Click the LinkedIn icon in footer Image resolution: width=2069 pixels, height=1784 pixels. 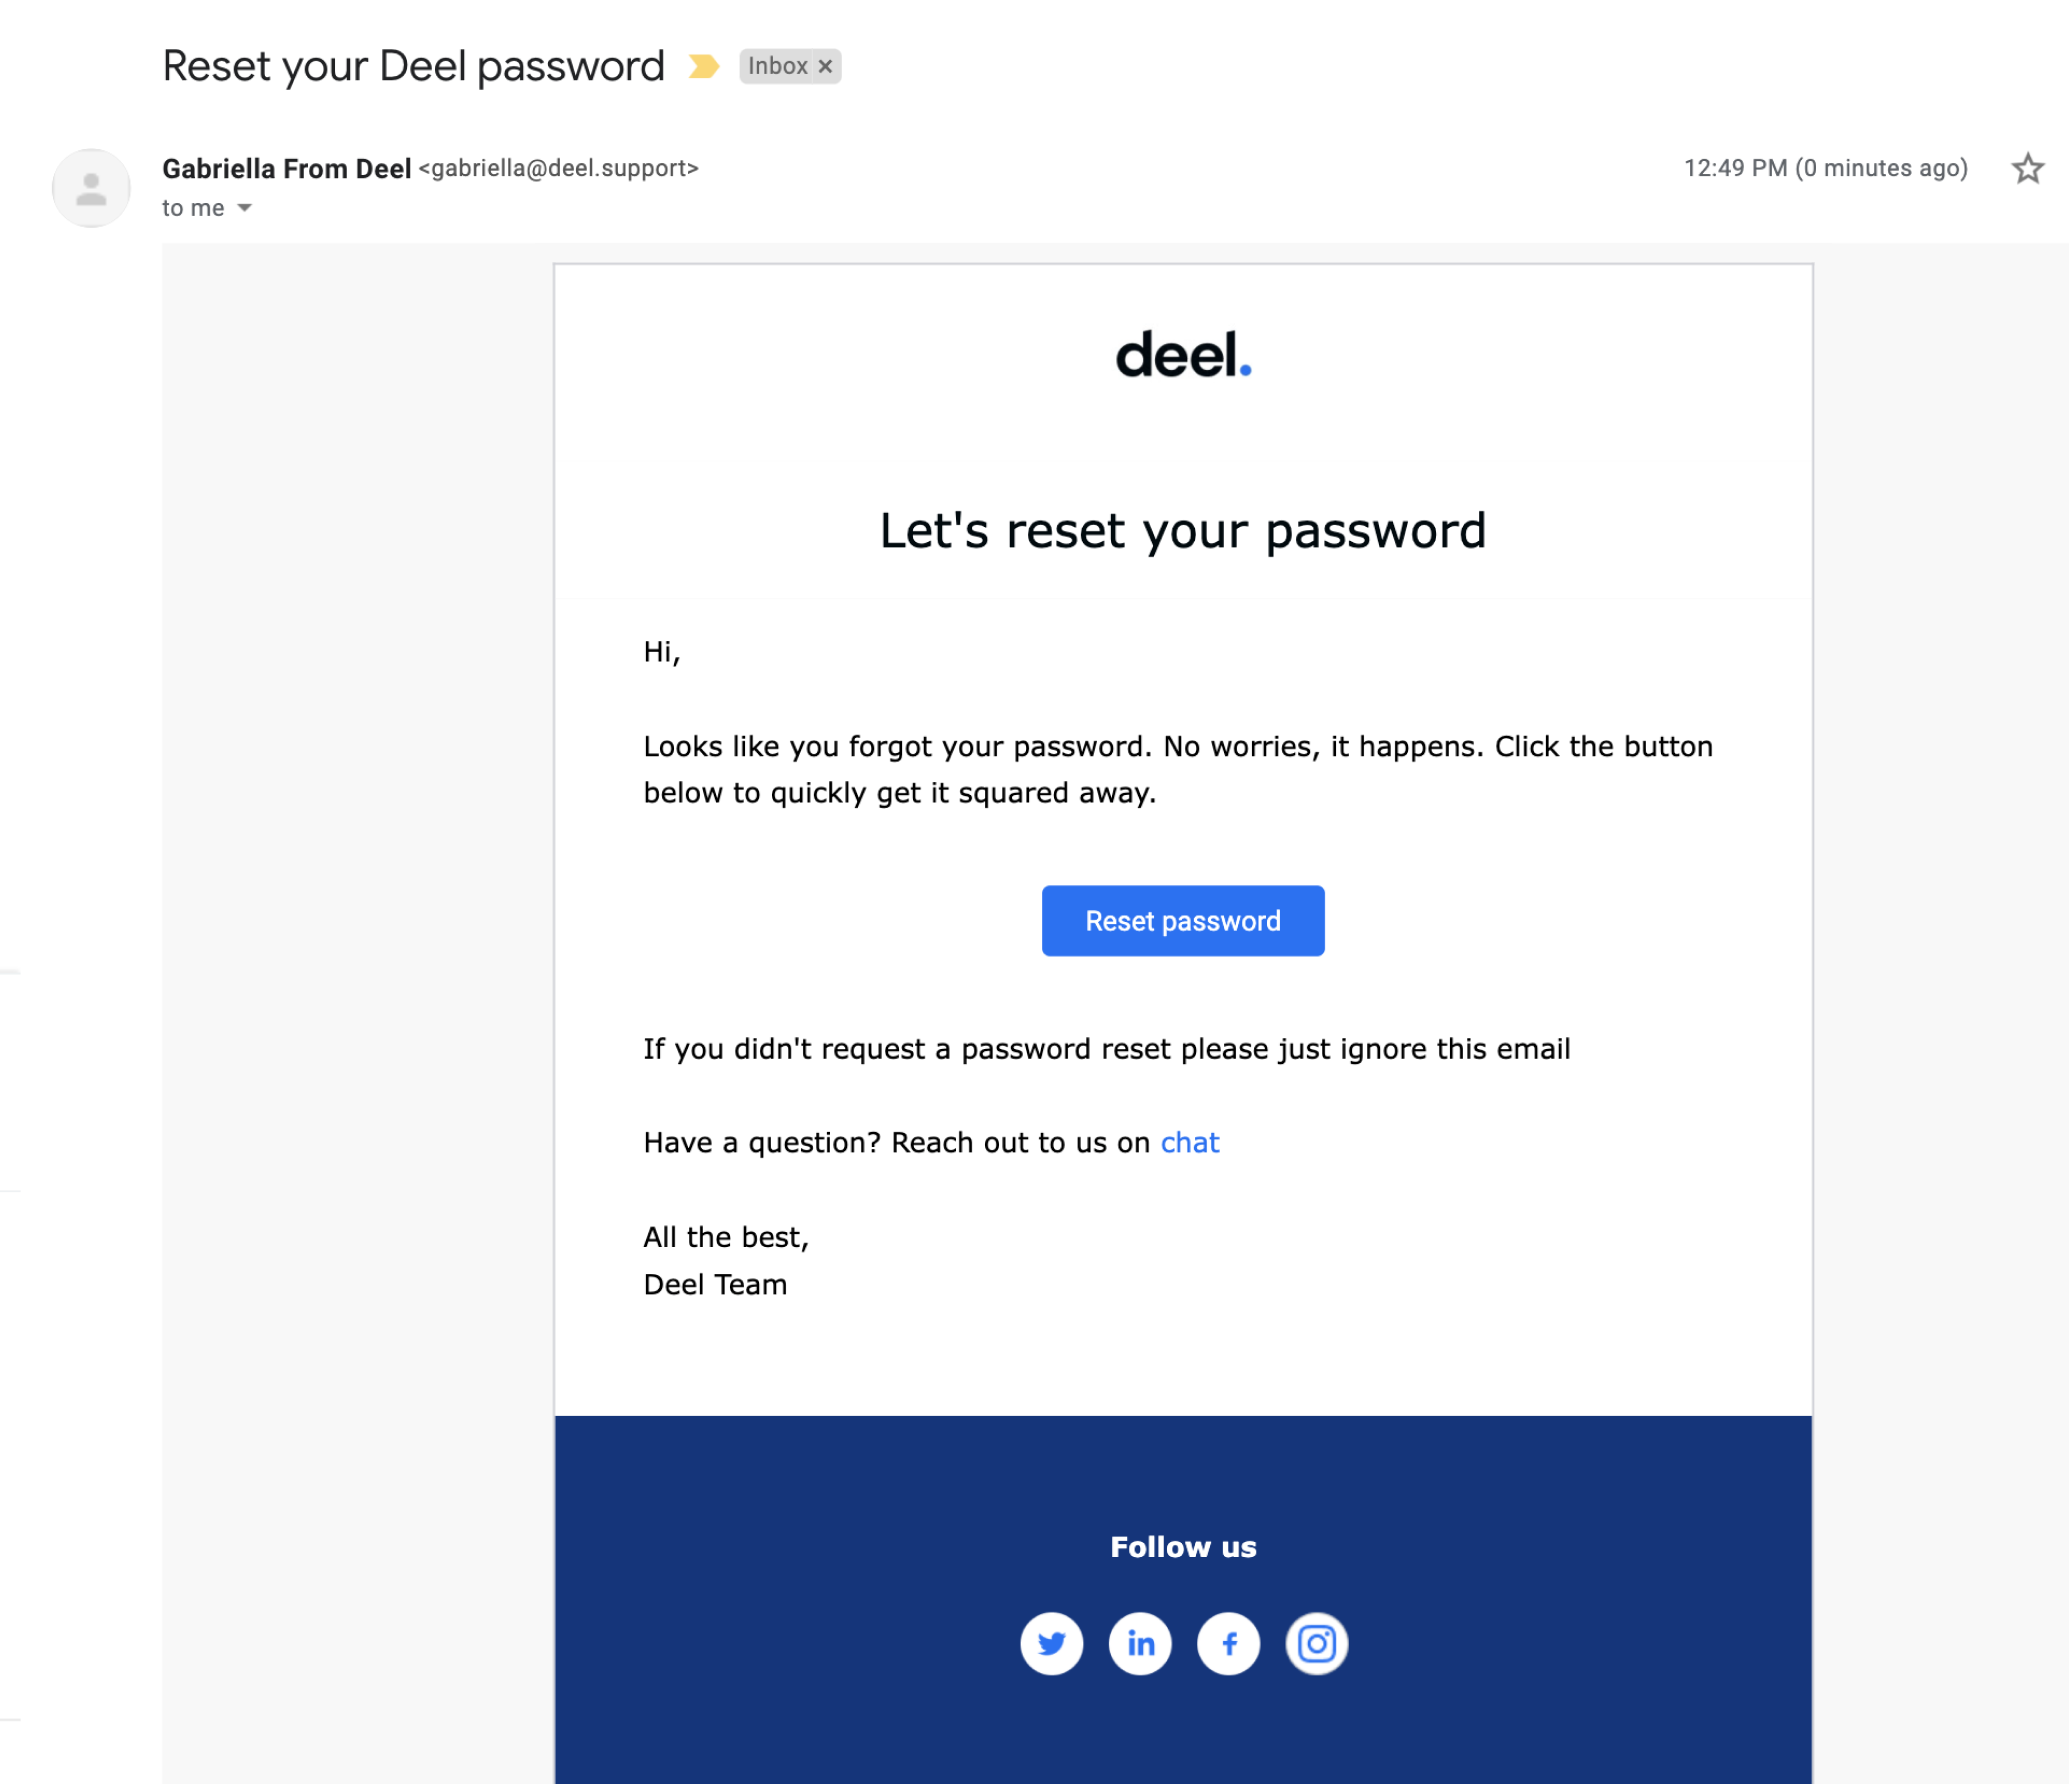pos(1138,1641)
